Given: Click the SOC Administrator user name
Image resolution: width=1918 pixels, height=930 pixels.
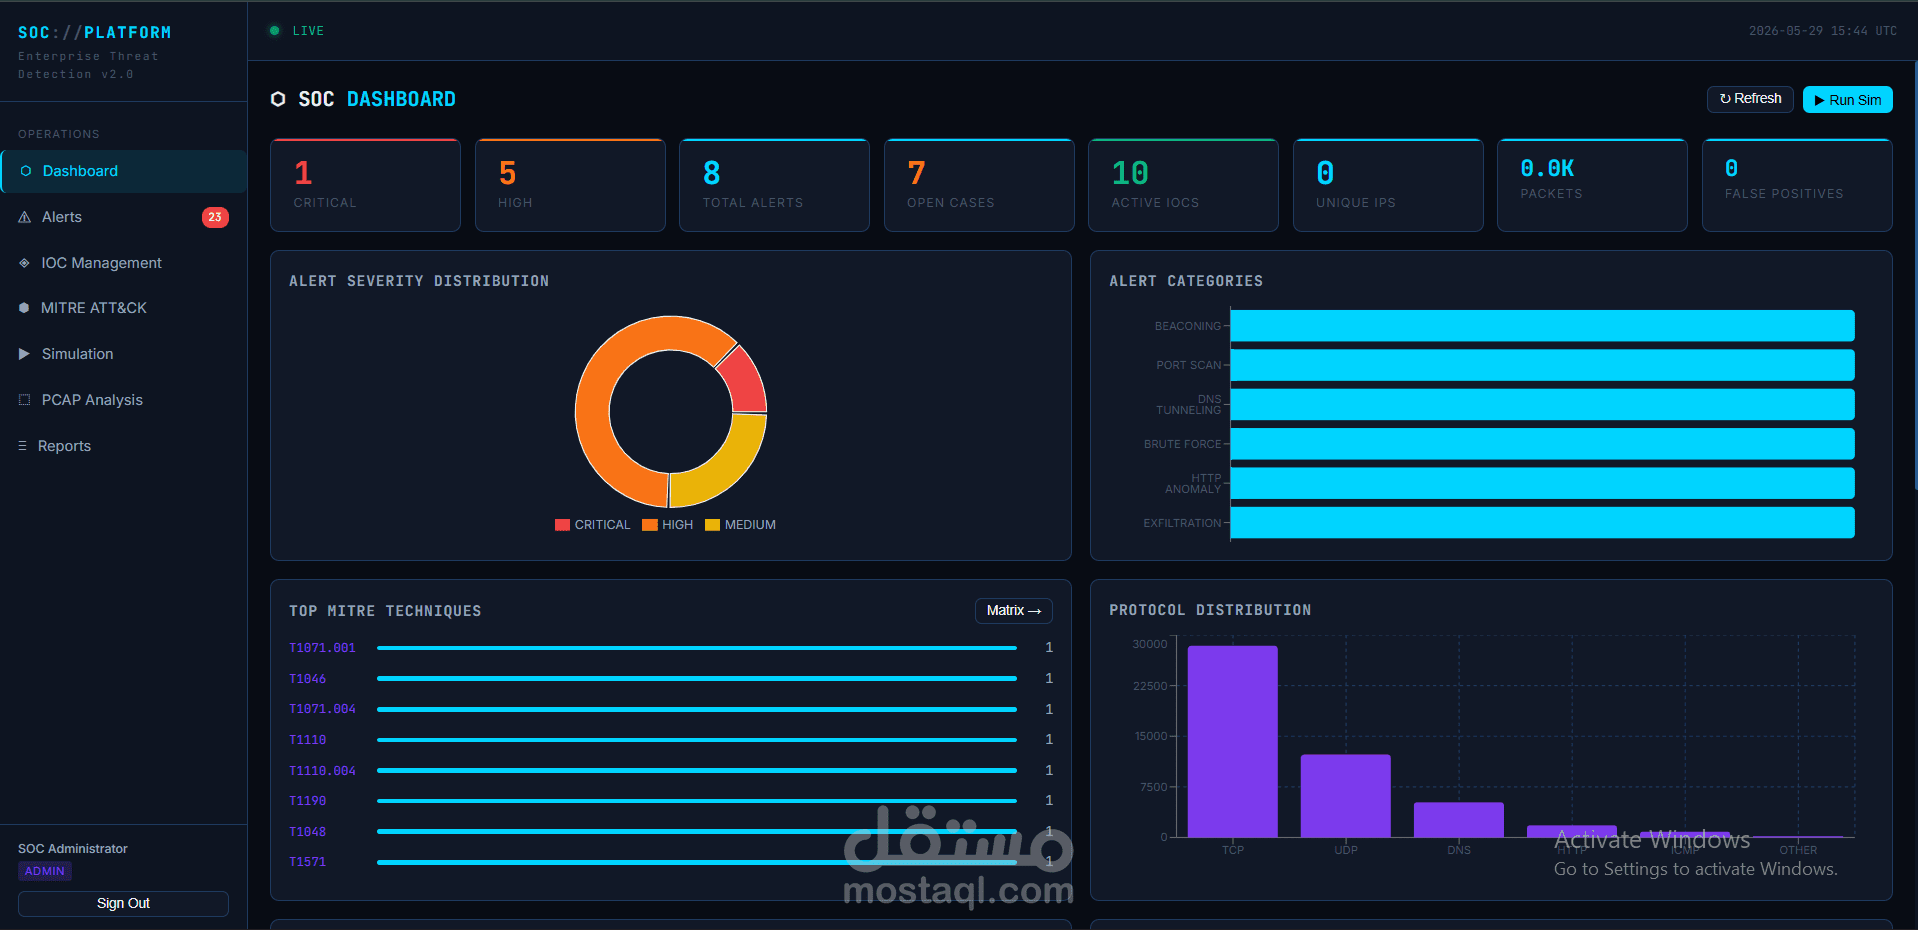Looking at the screenshot, I should click(x=73, y=849).
